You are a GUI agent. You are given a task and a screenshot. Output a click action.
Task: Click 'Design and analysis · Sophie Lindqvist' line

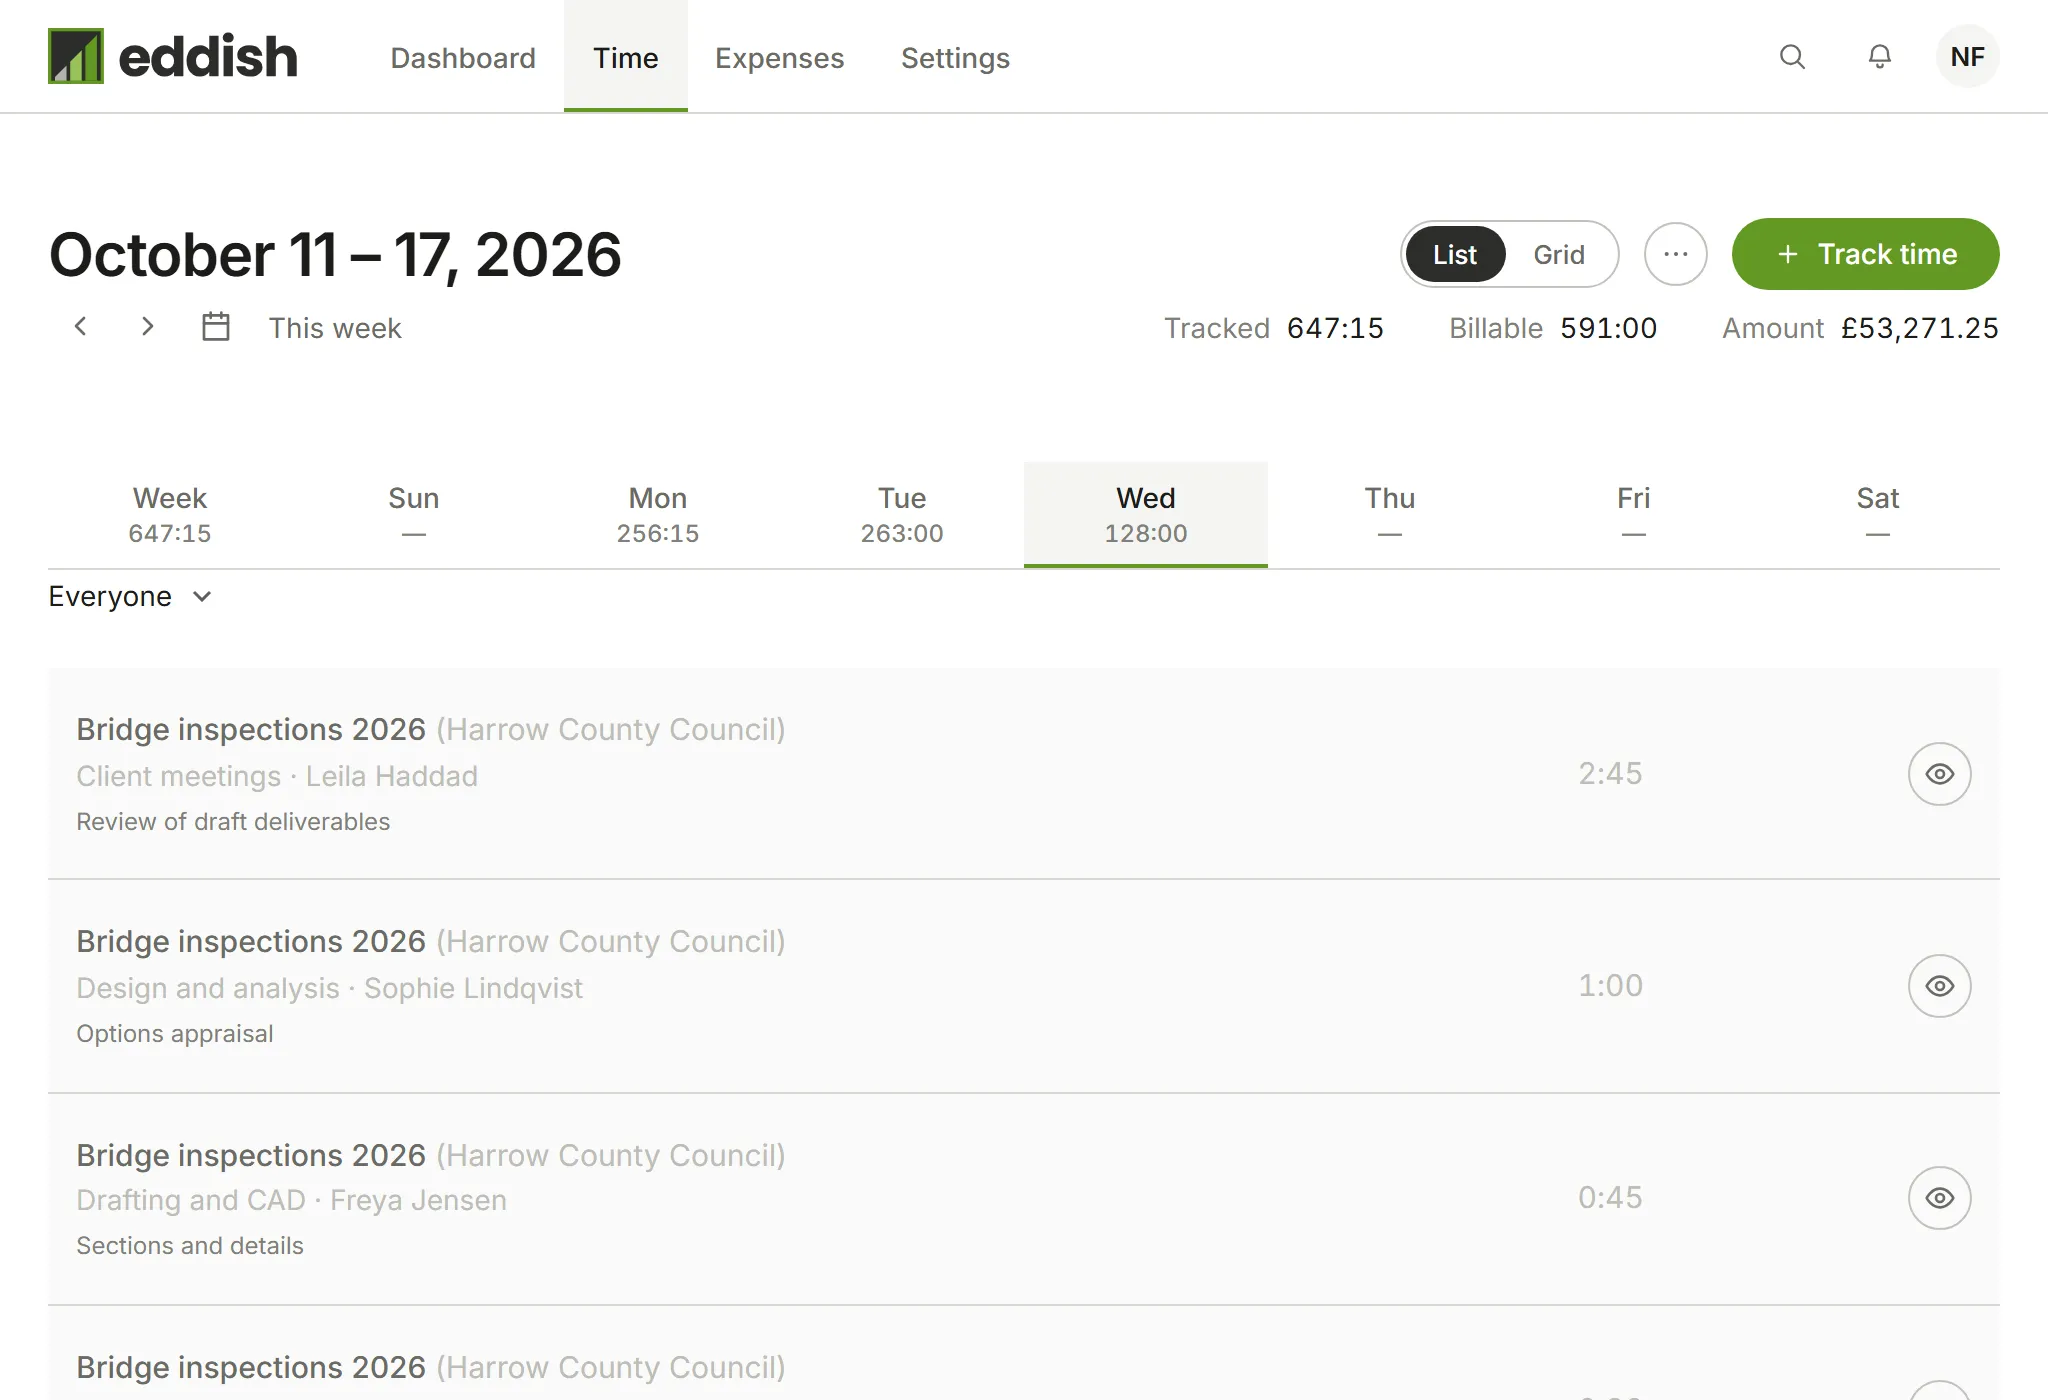pyautogui.click(x=329, y=989)
